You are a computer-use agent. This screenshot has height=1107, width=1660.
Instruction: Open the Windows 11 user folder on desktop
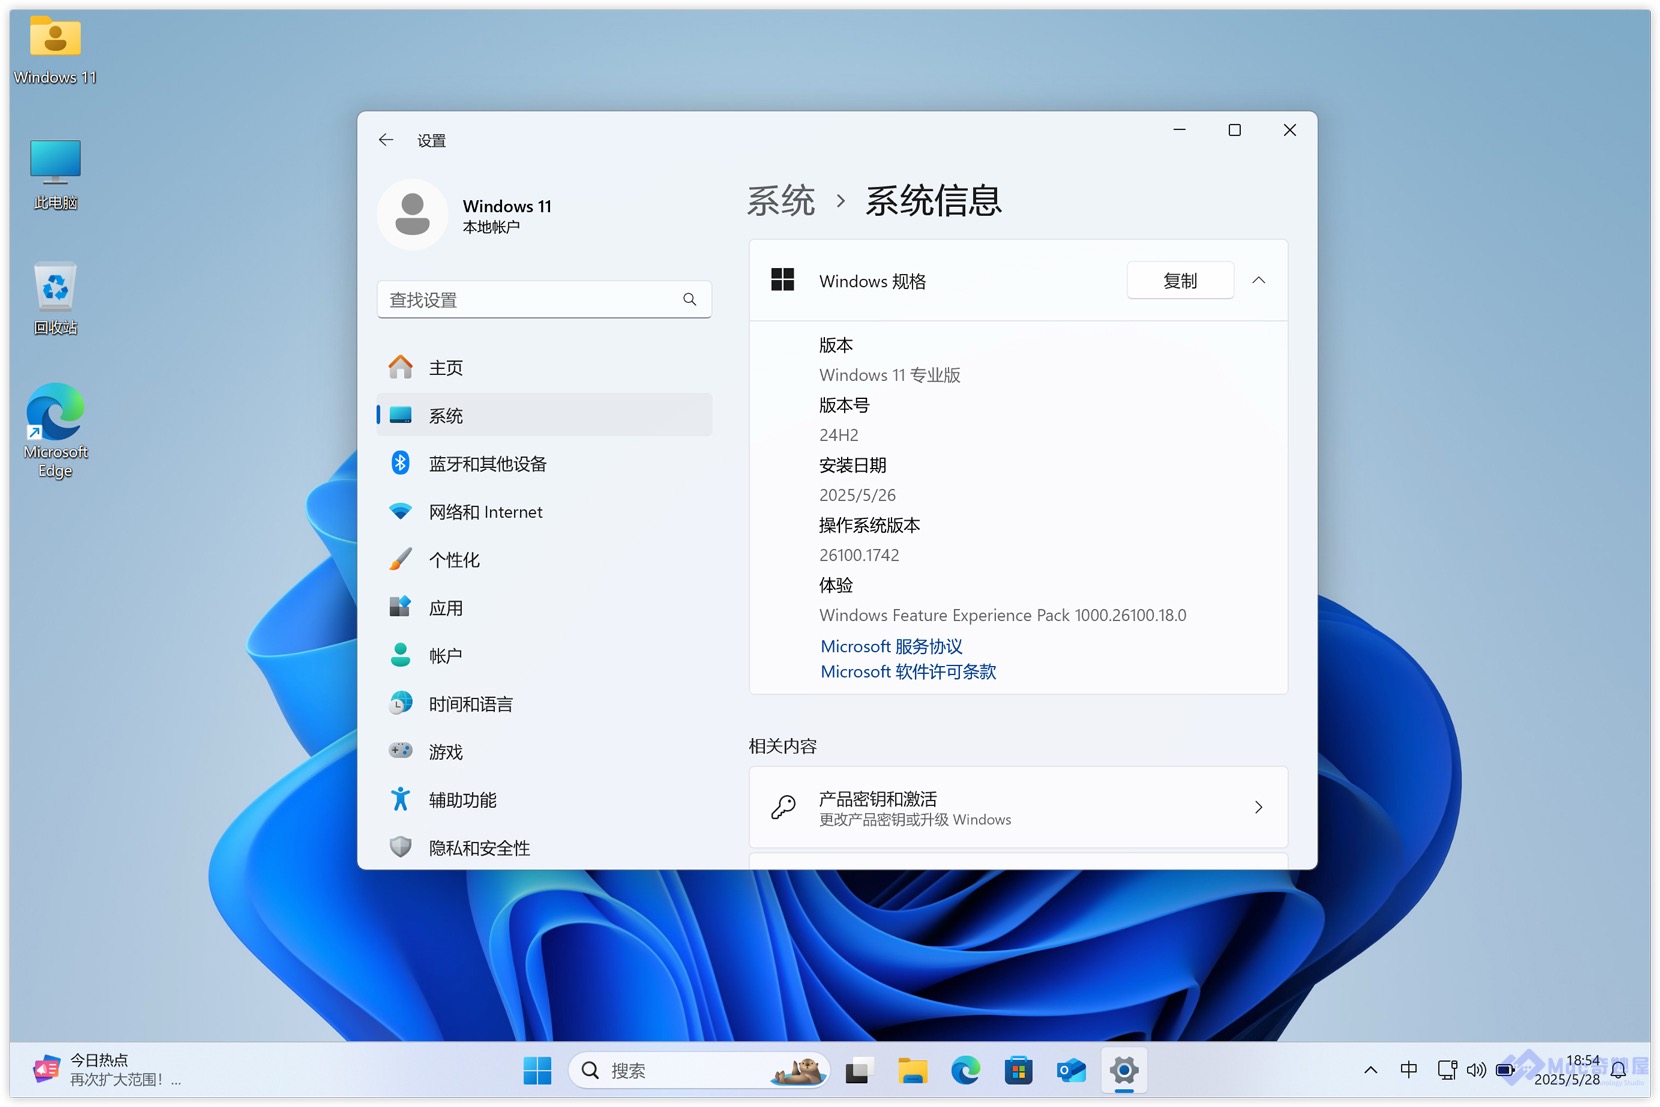(55, 50)
